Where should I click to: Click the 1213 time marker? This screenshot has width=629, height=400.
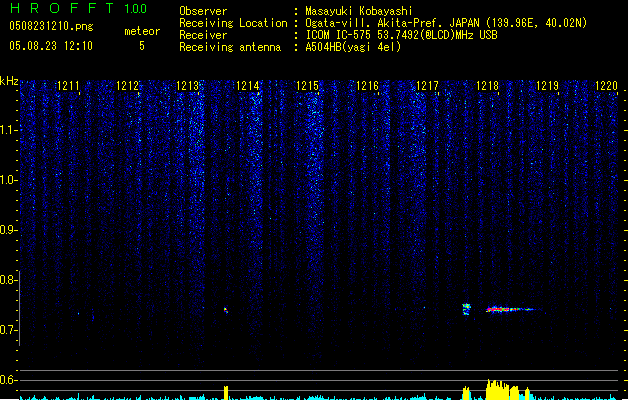(x=187, y=86)
